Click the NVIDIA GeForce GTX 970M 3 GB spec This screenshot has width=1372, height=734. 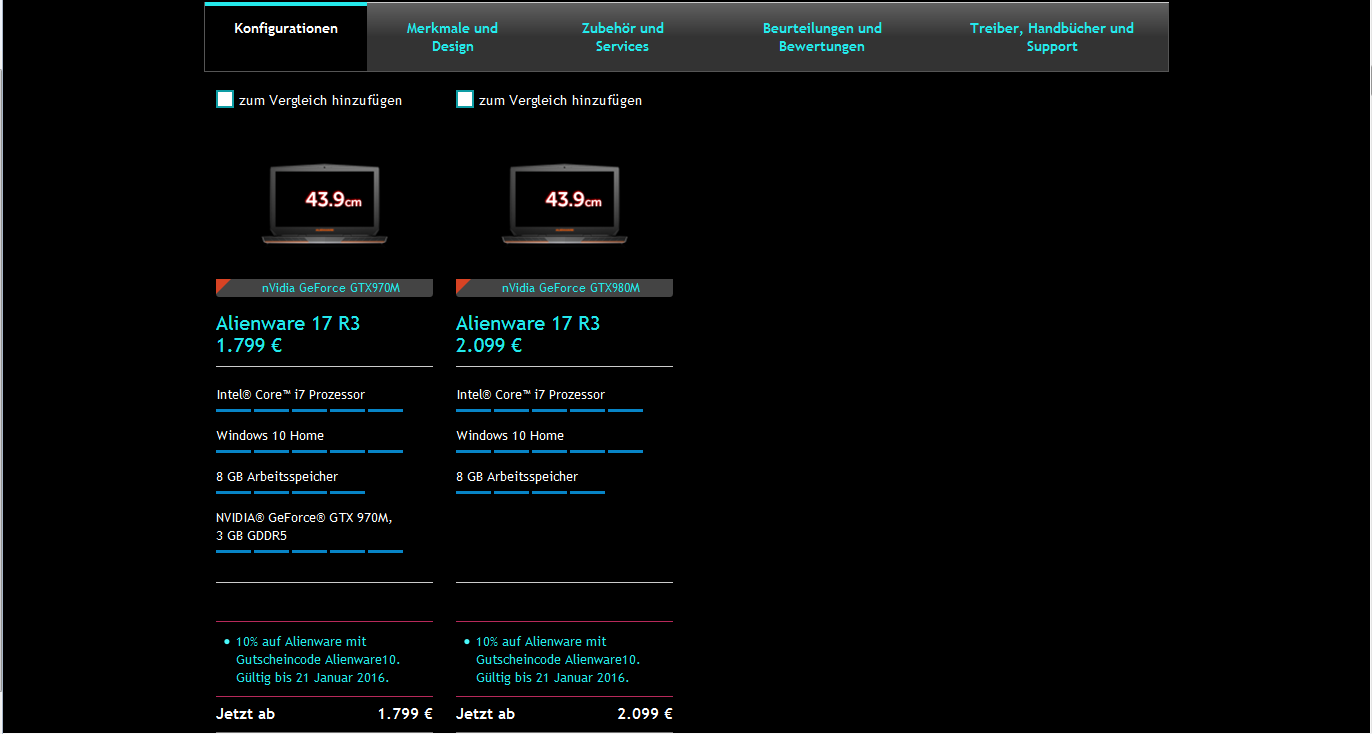pos(305,526)
